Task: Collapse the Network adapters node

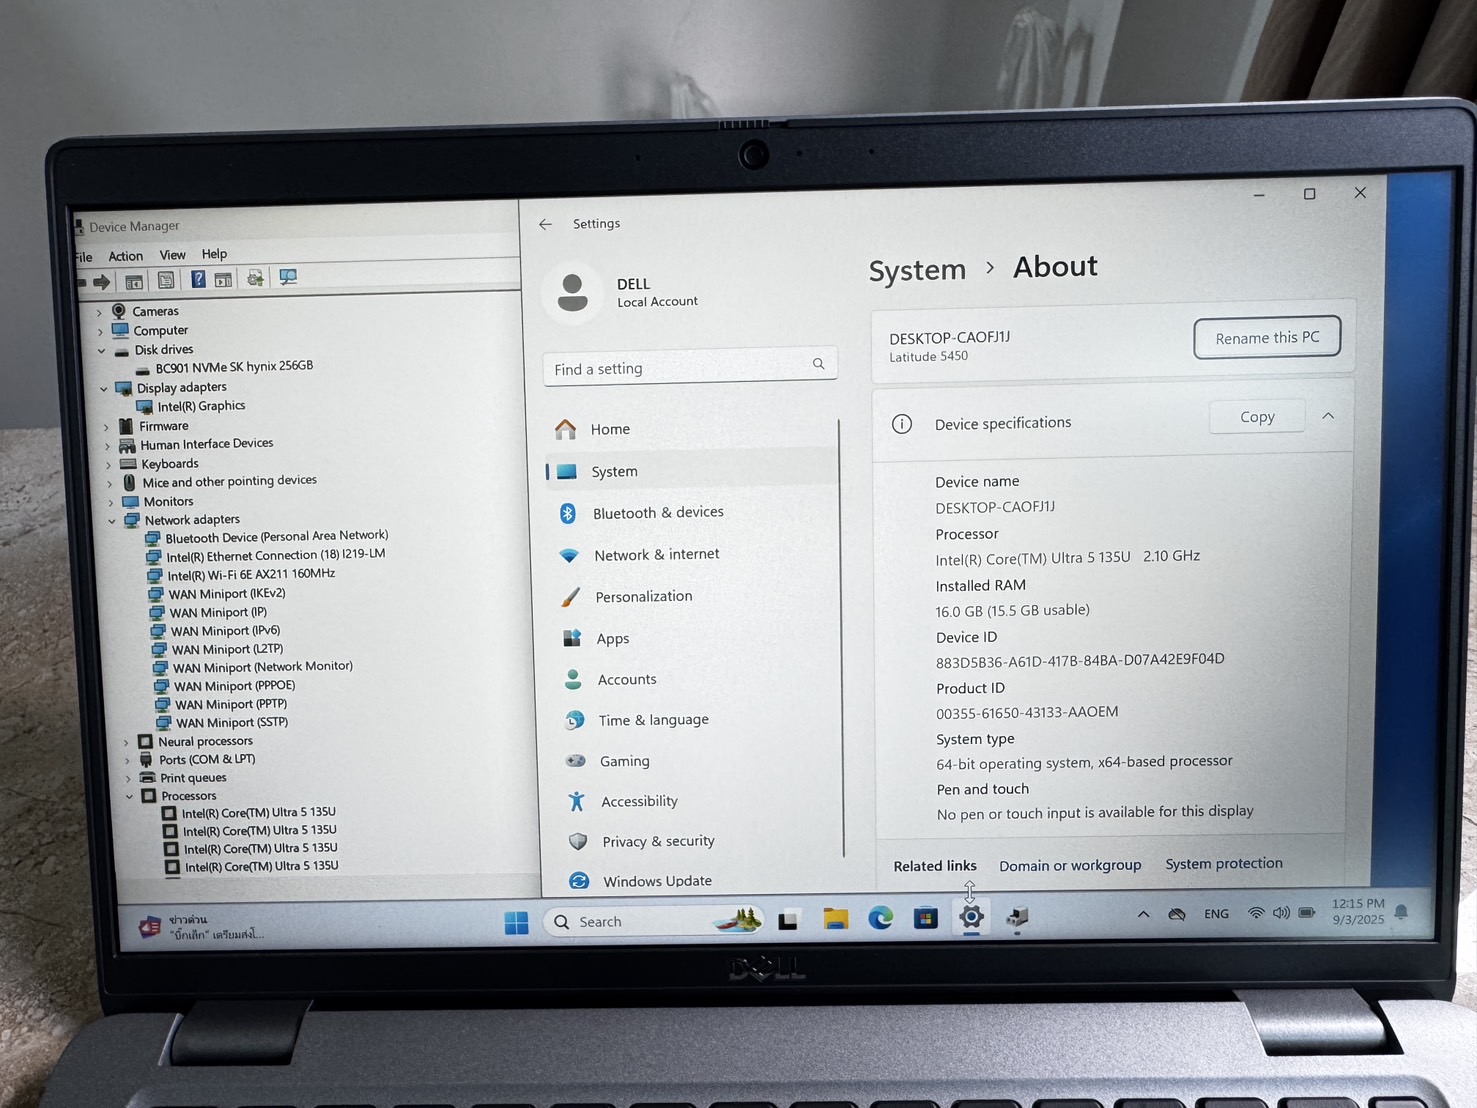Action: (x=112, y=521)
